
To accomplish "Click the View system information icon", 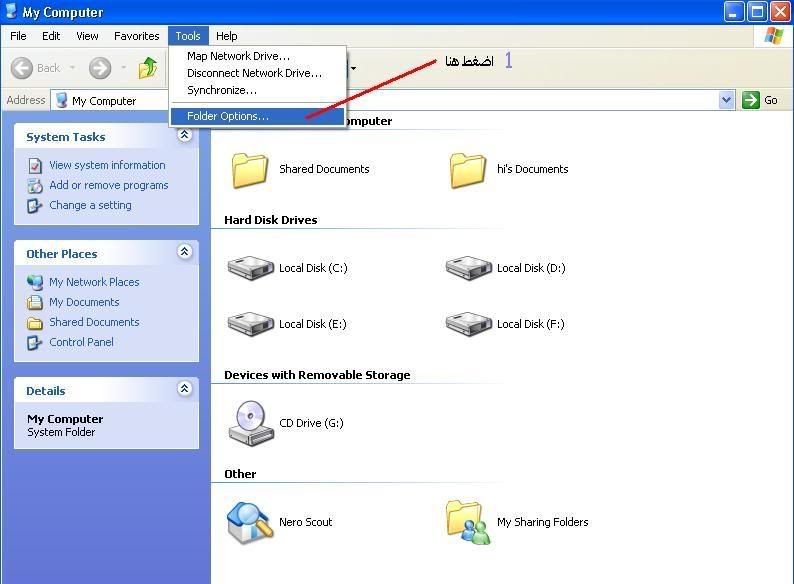I will point(35,166).
